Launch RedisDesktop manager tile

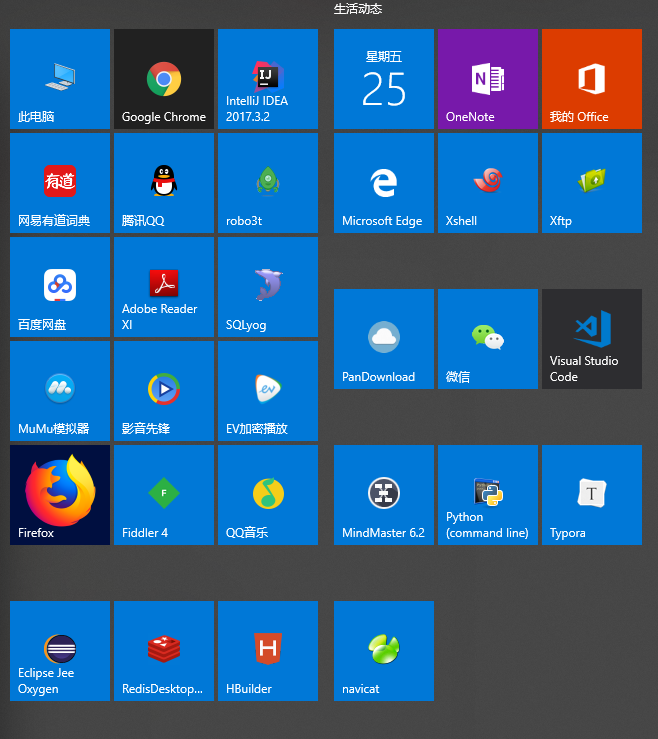point(163,651)
